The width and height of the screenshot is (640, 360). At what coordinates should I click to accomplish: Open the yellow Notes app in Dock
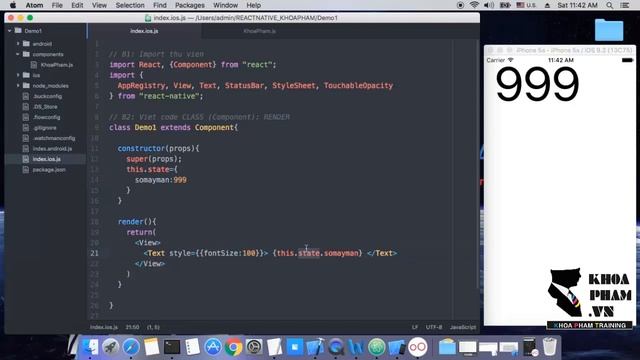pos(151,347)
